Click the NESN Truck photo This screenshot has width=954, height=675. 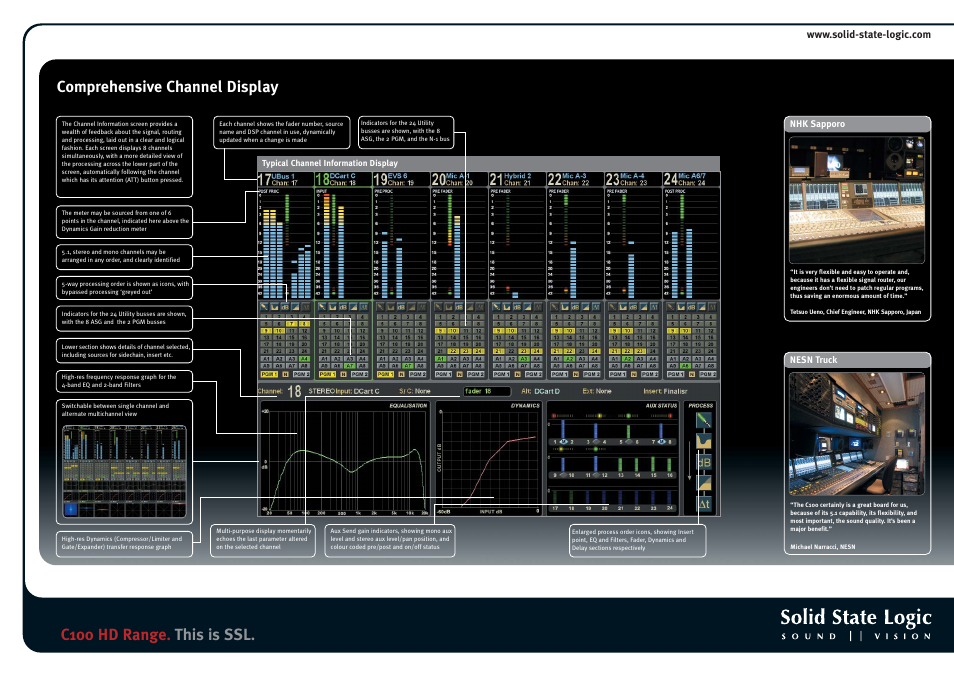[x=857, y=434]
